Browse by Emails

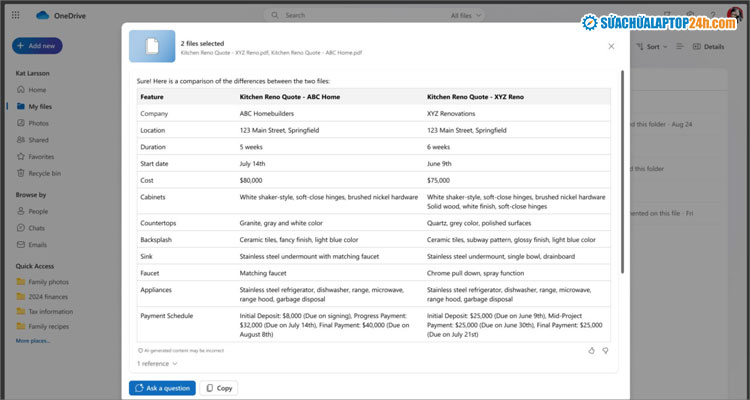[x=37, y=245]
